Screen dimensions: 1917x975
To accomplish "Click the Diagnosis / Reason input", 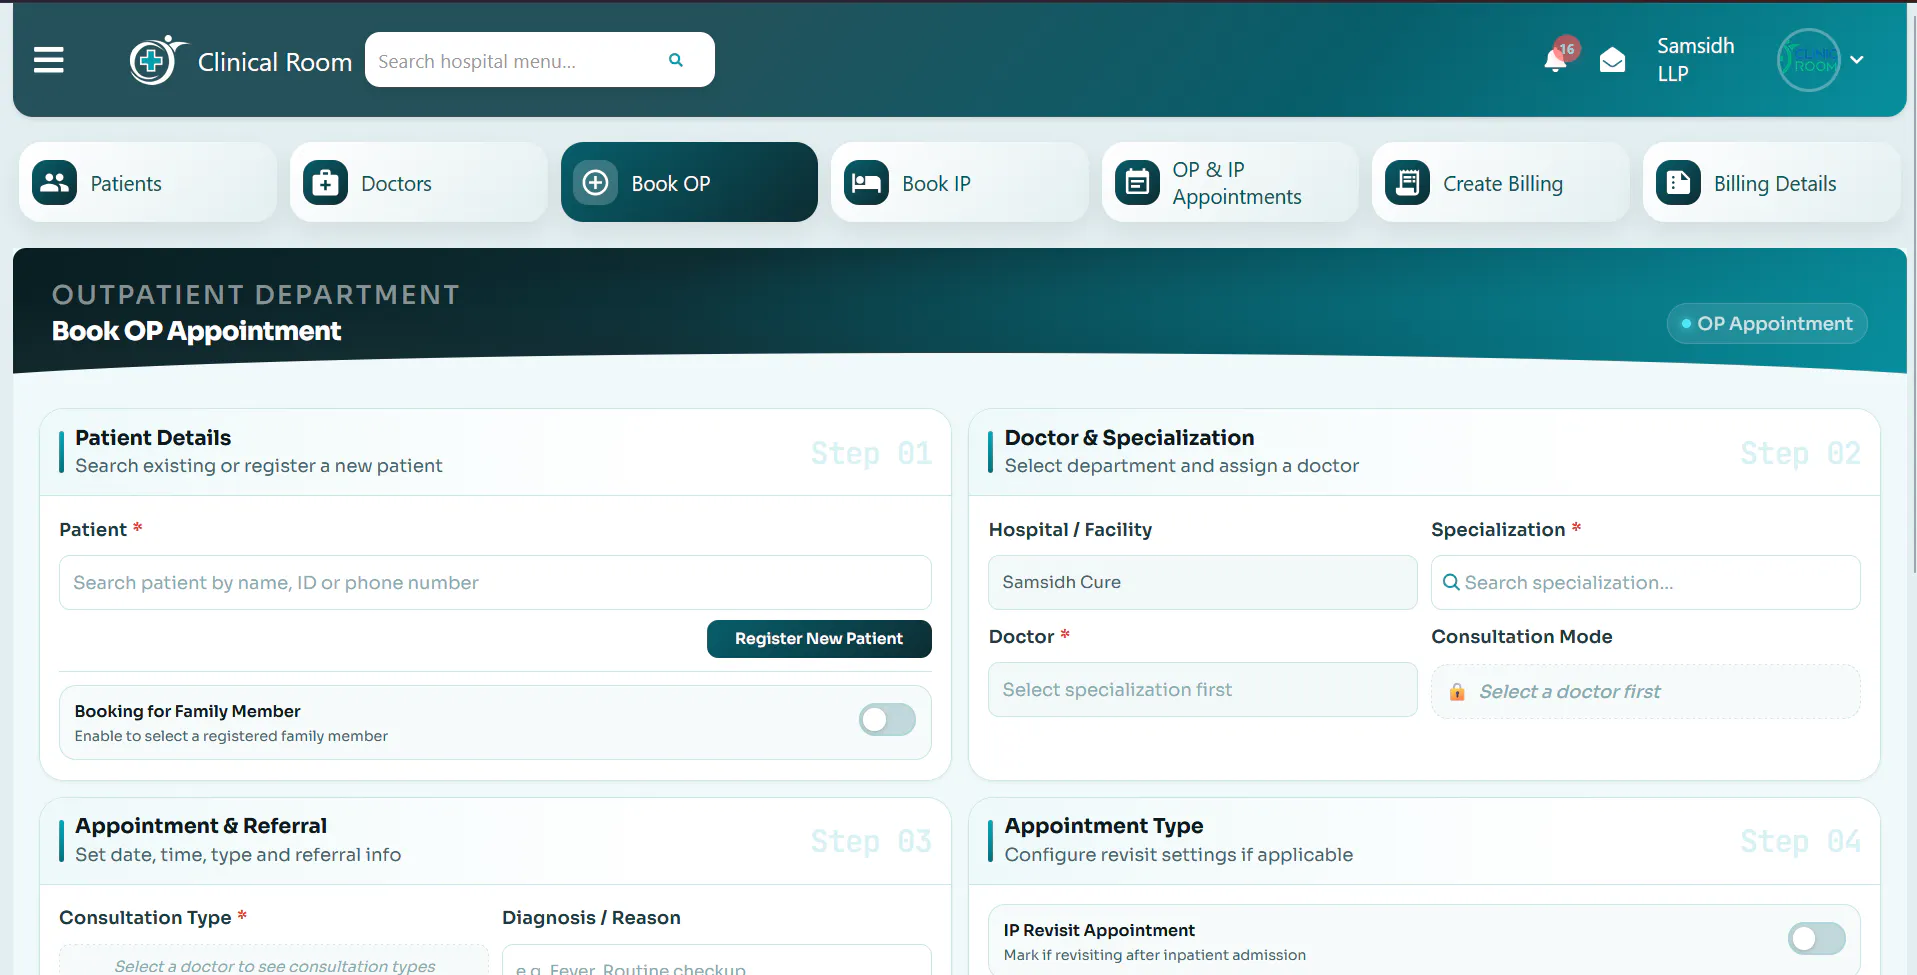I will [716, 962].
